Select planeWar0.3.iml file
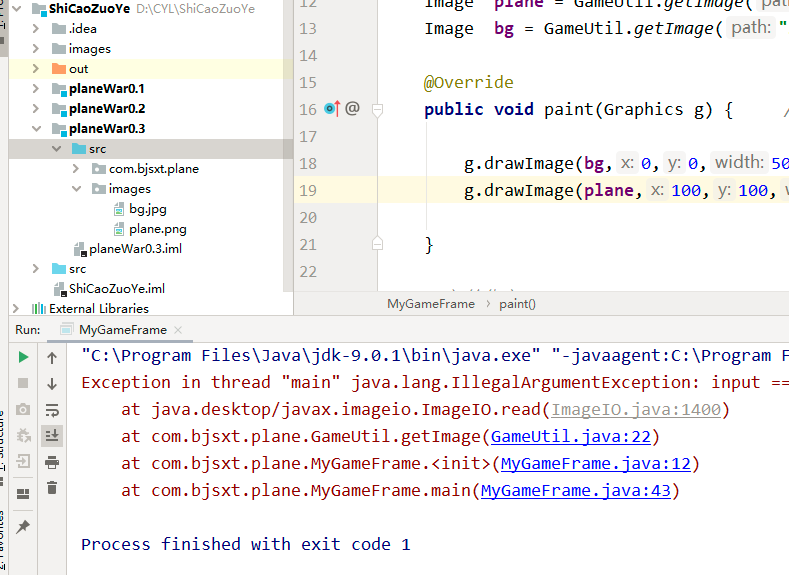This screenshot has width=789, height=575. pyautogui.click(x=135, y=249)
